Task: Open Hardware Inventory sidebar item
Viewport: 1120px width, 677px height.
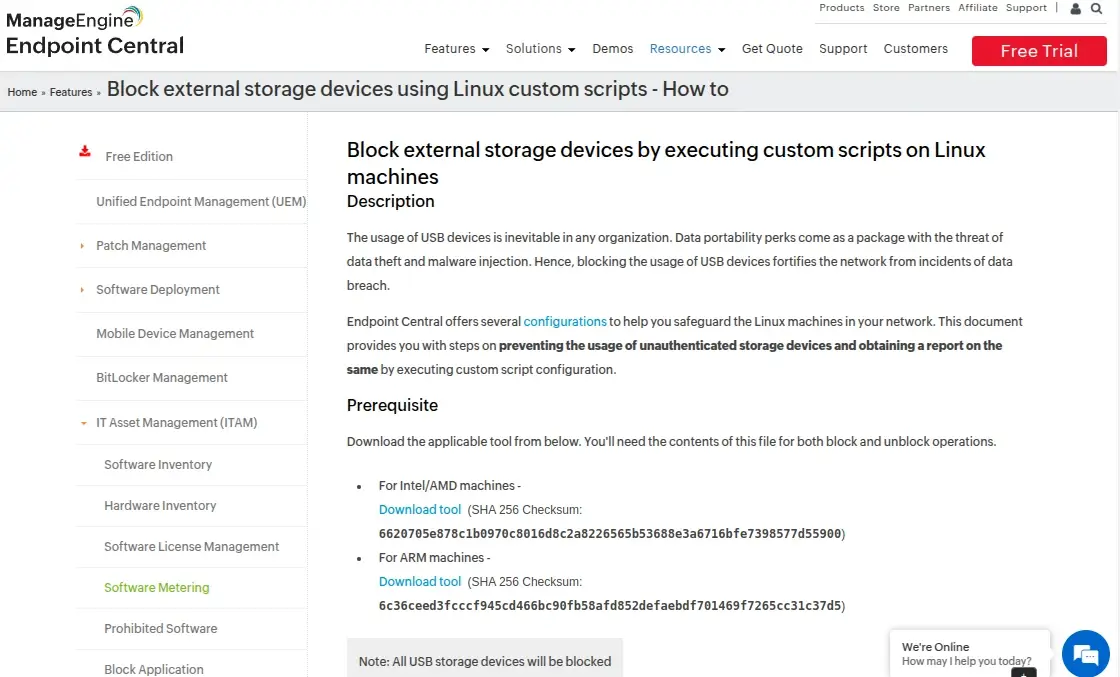Action: 160,506
